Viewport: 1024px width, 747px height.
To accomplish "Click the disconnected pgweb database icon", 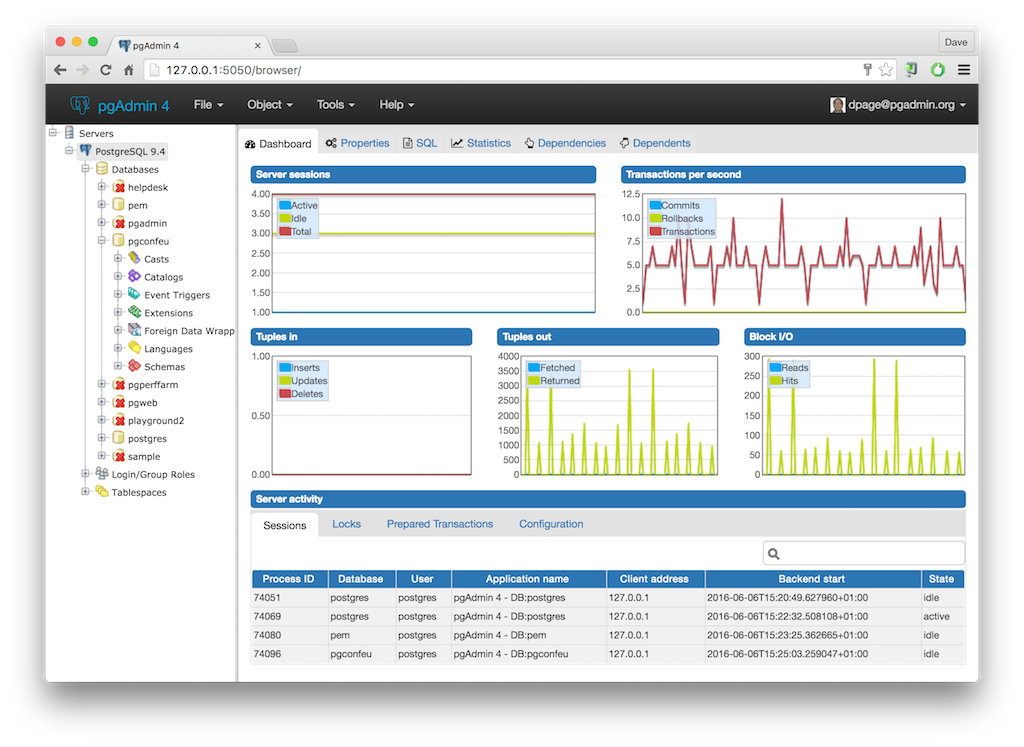I will pos(118,402).
